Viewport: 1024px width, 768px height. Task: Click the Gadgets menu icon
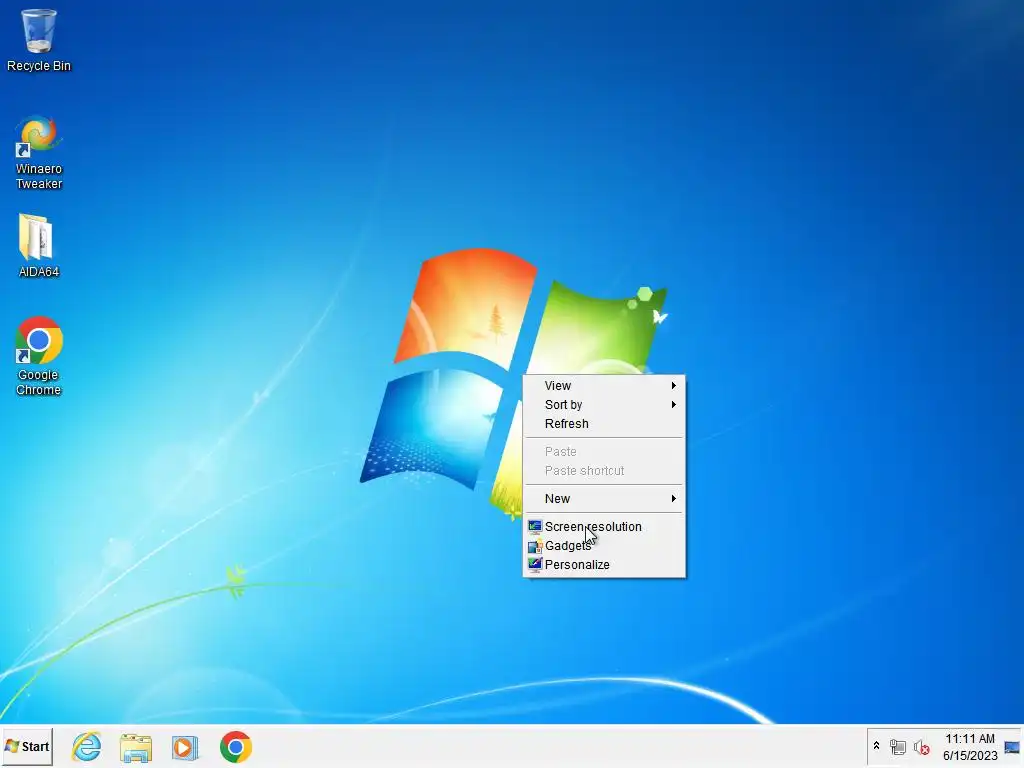coord(535,546)
